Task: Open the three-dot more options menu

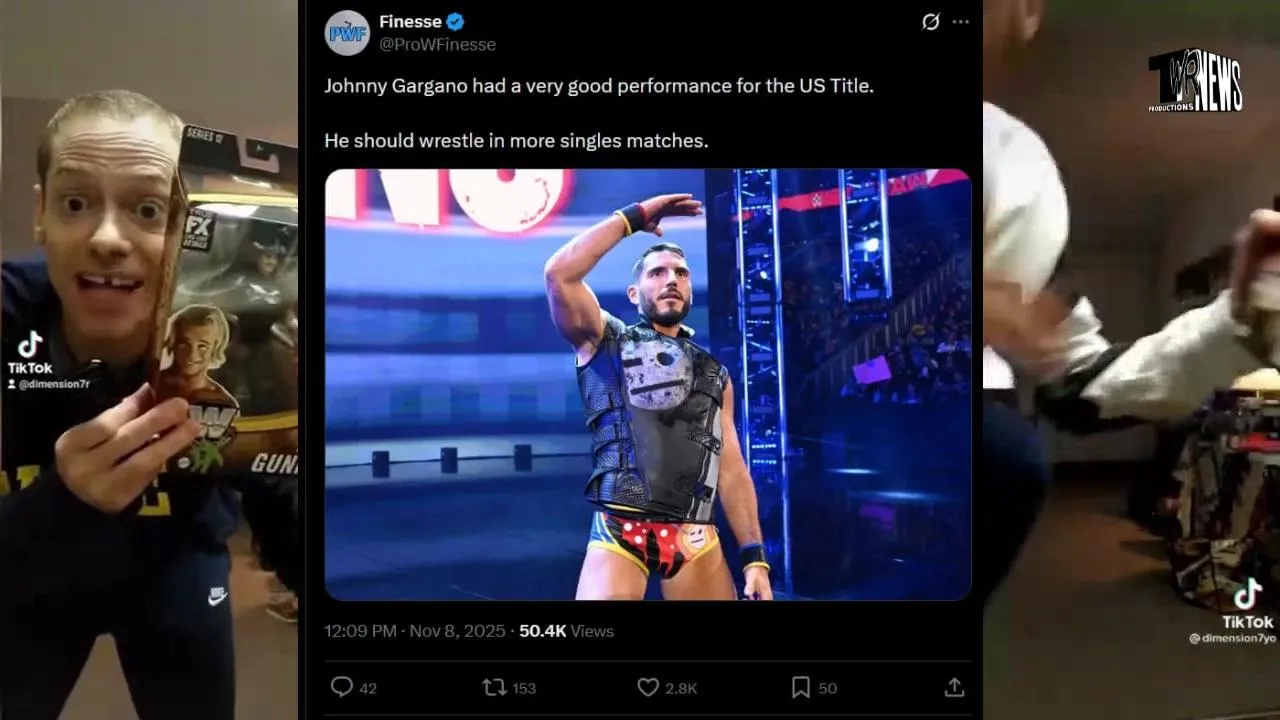Action: tap(960, 22)
